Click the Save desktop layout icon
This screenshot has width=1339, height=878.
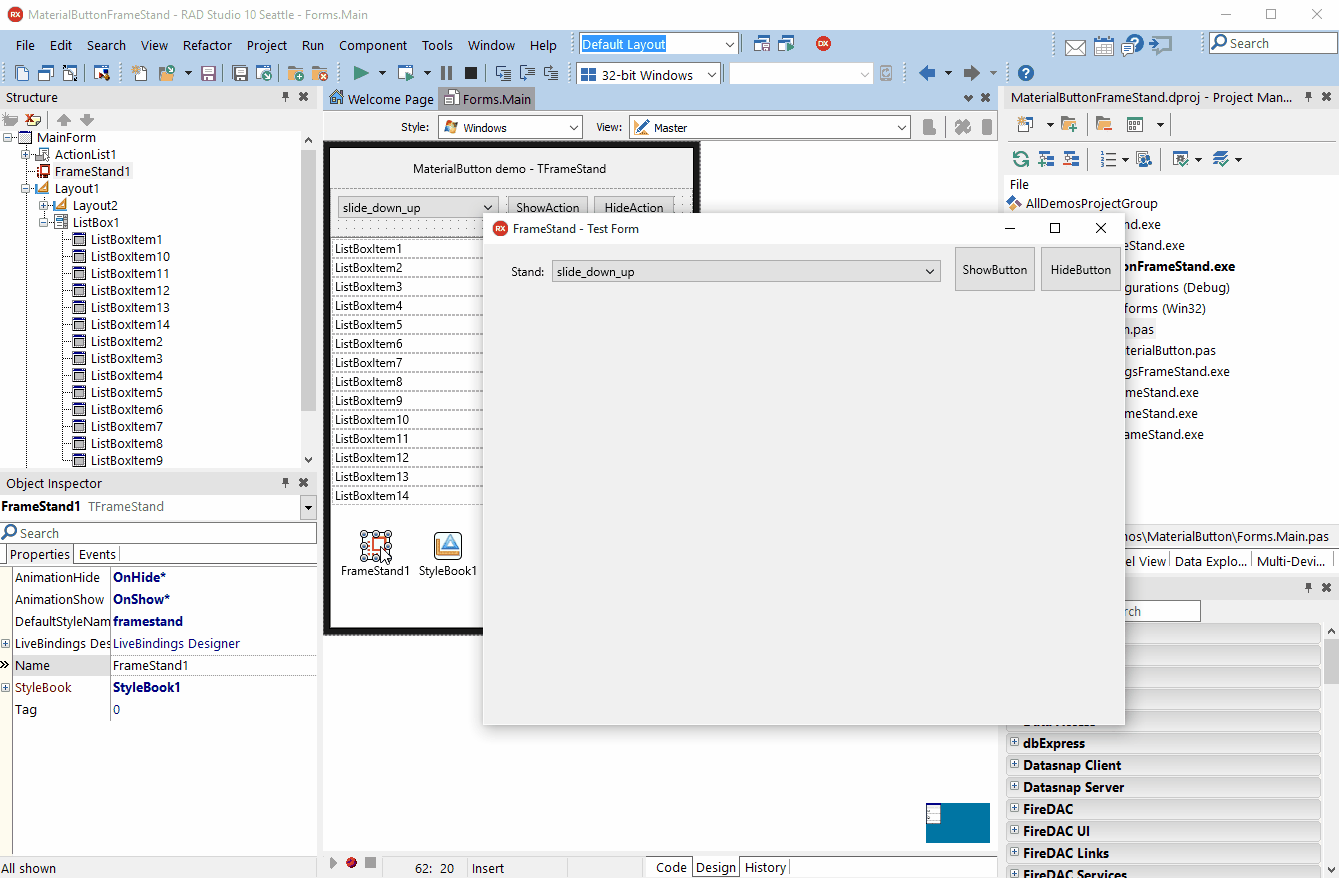(762, 44)
